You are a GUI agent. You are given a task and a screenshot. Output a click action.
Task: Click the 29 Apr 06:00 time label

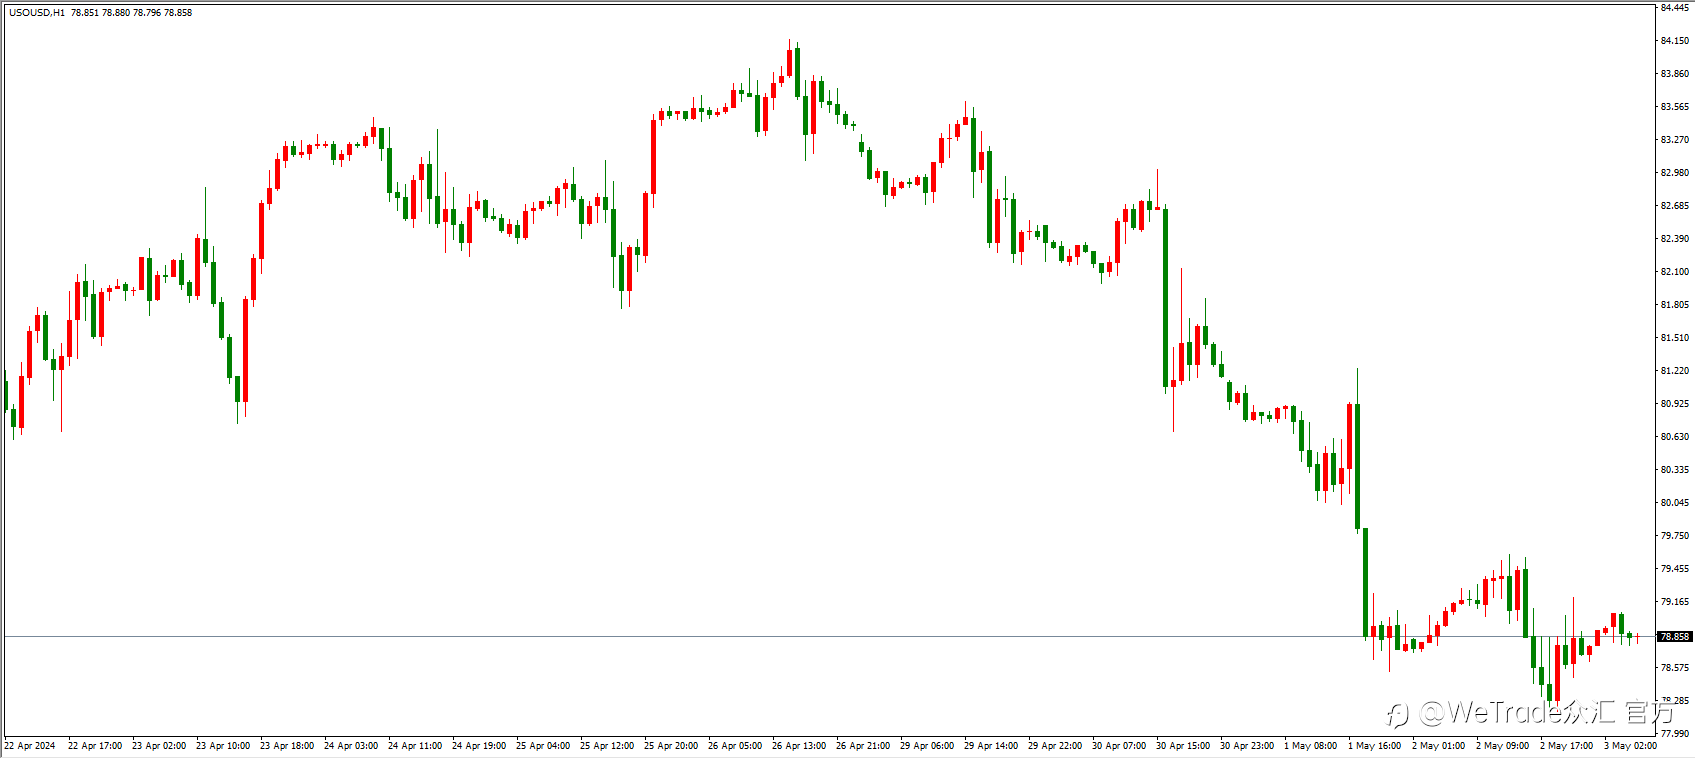(927, 746)
